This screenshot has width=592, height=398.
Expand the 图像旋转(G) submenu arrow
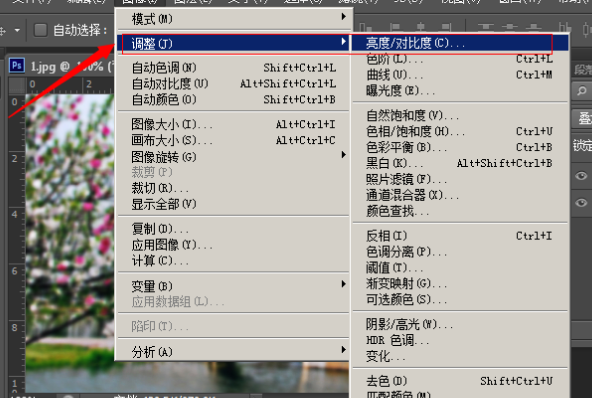343,155
